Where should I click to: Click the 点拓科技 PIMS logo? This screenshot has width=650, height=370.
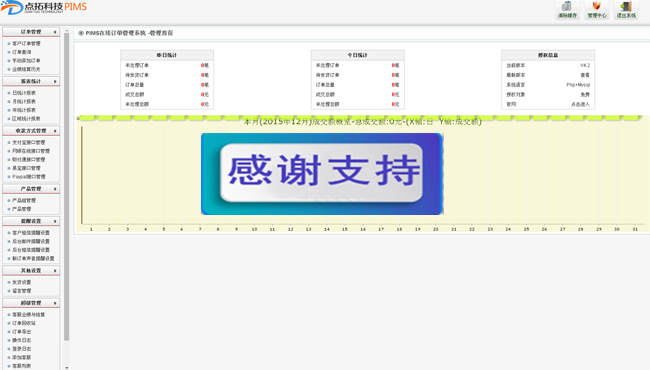44,7
